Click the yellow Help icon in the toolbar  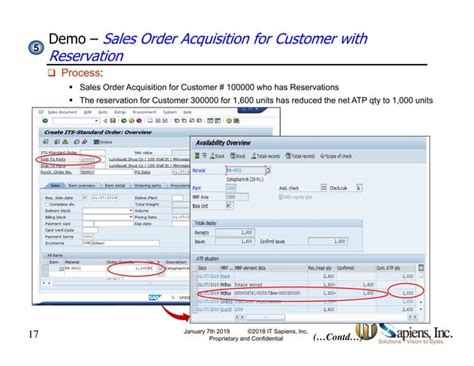click(229, 121)
